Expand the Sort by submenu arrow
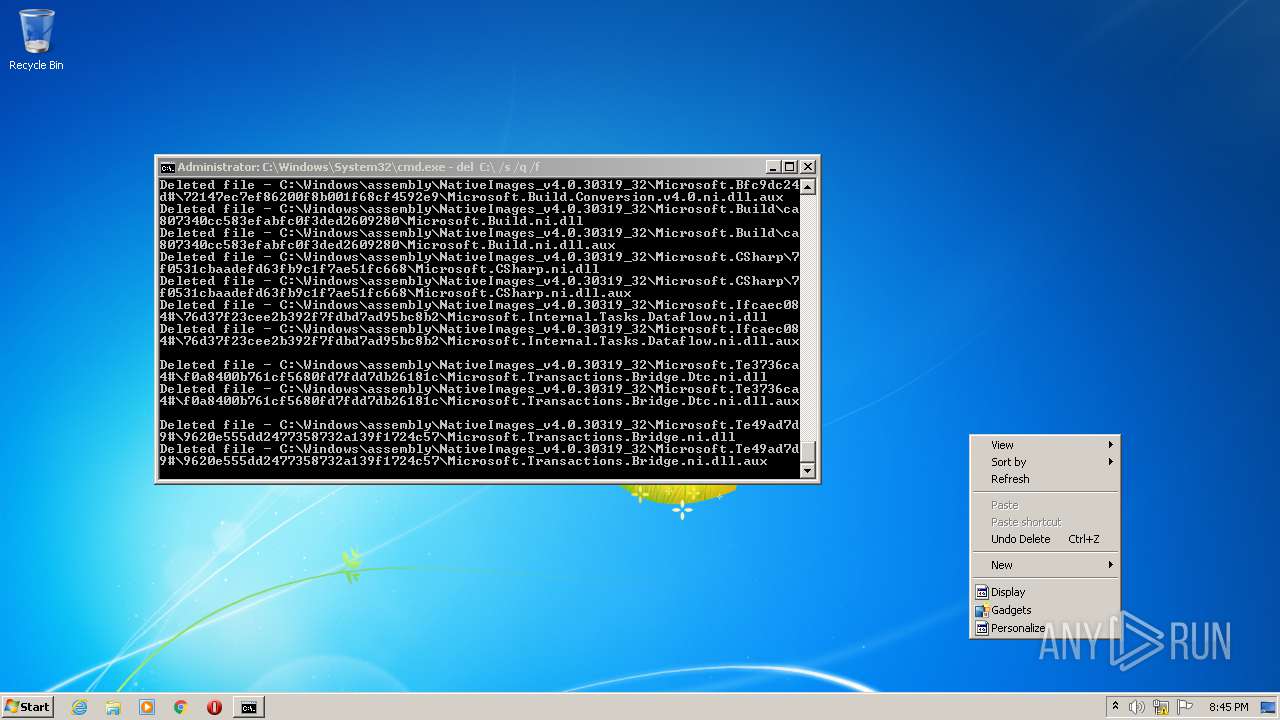This screenshot has height=720, width=1280. coord(1110,462)
